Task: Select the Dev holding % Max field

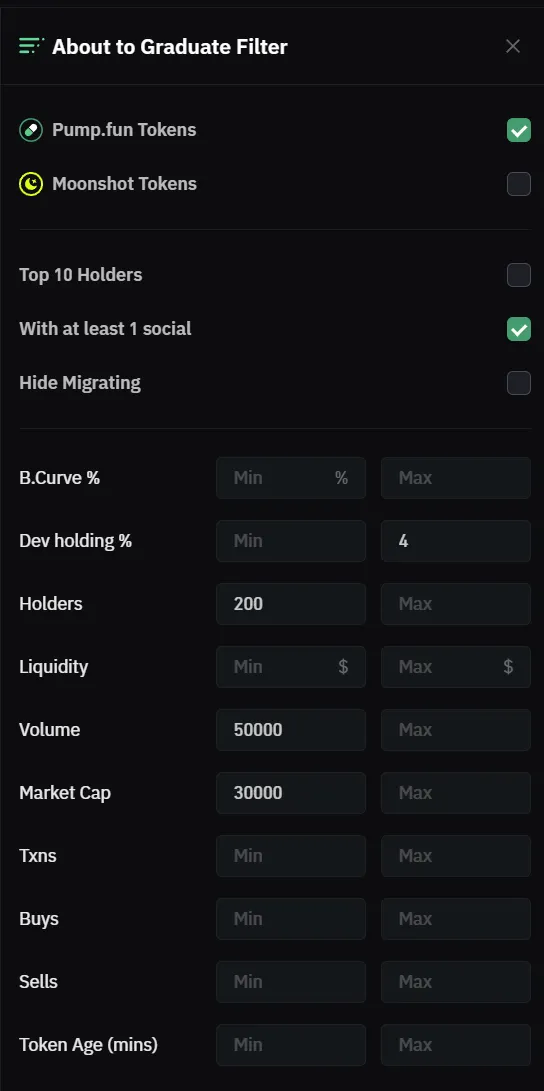Action: [x=456, y=541]
